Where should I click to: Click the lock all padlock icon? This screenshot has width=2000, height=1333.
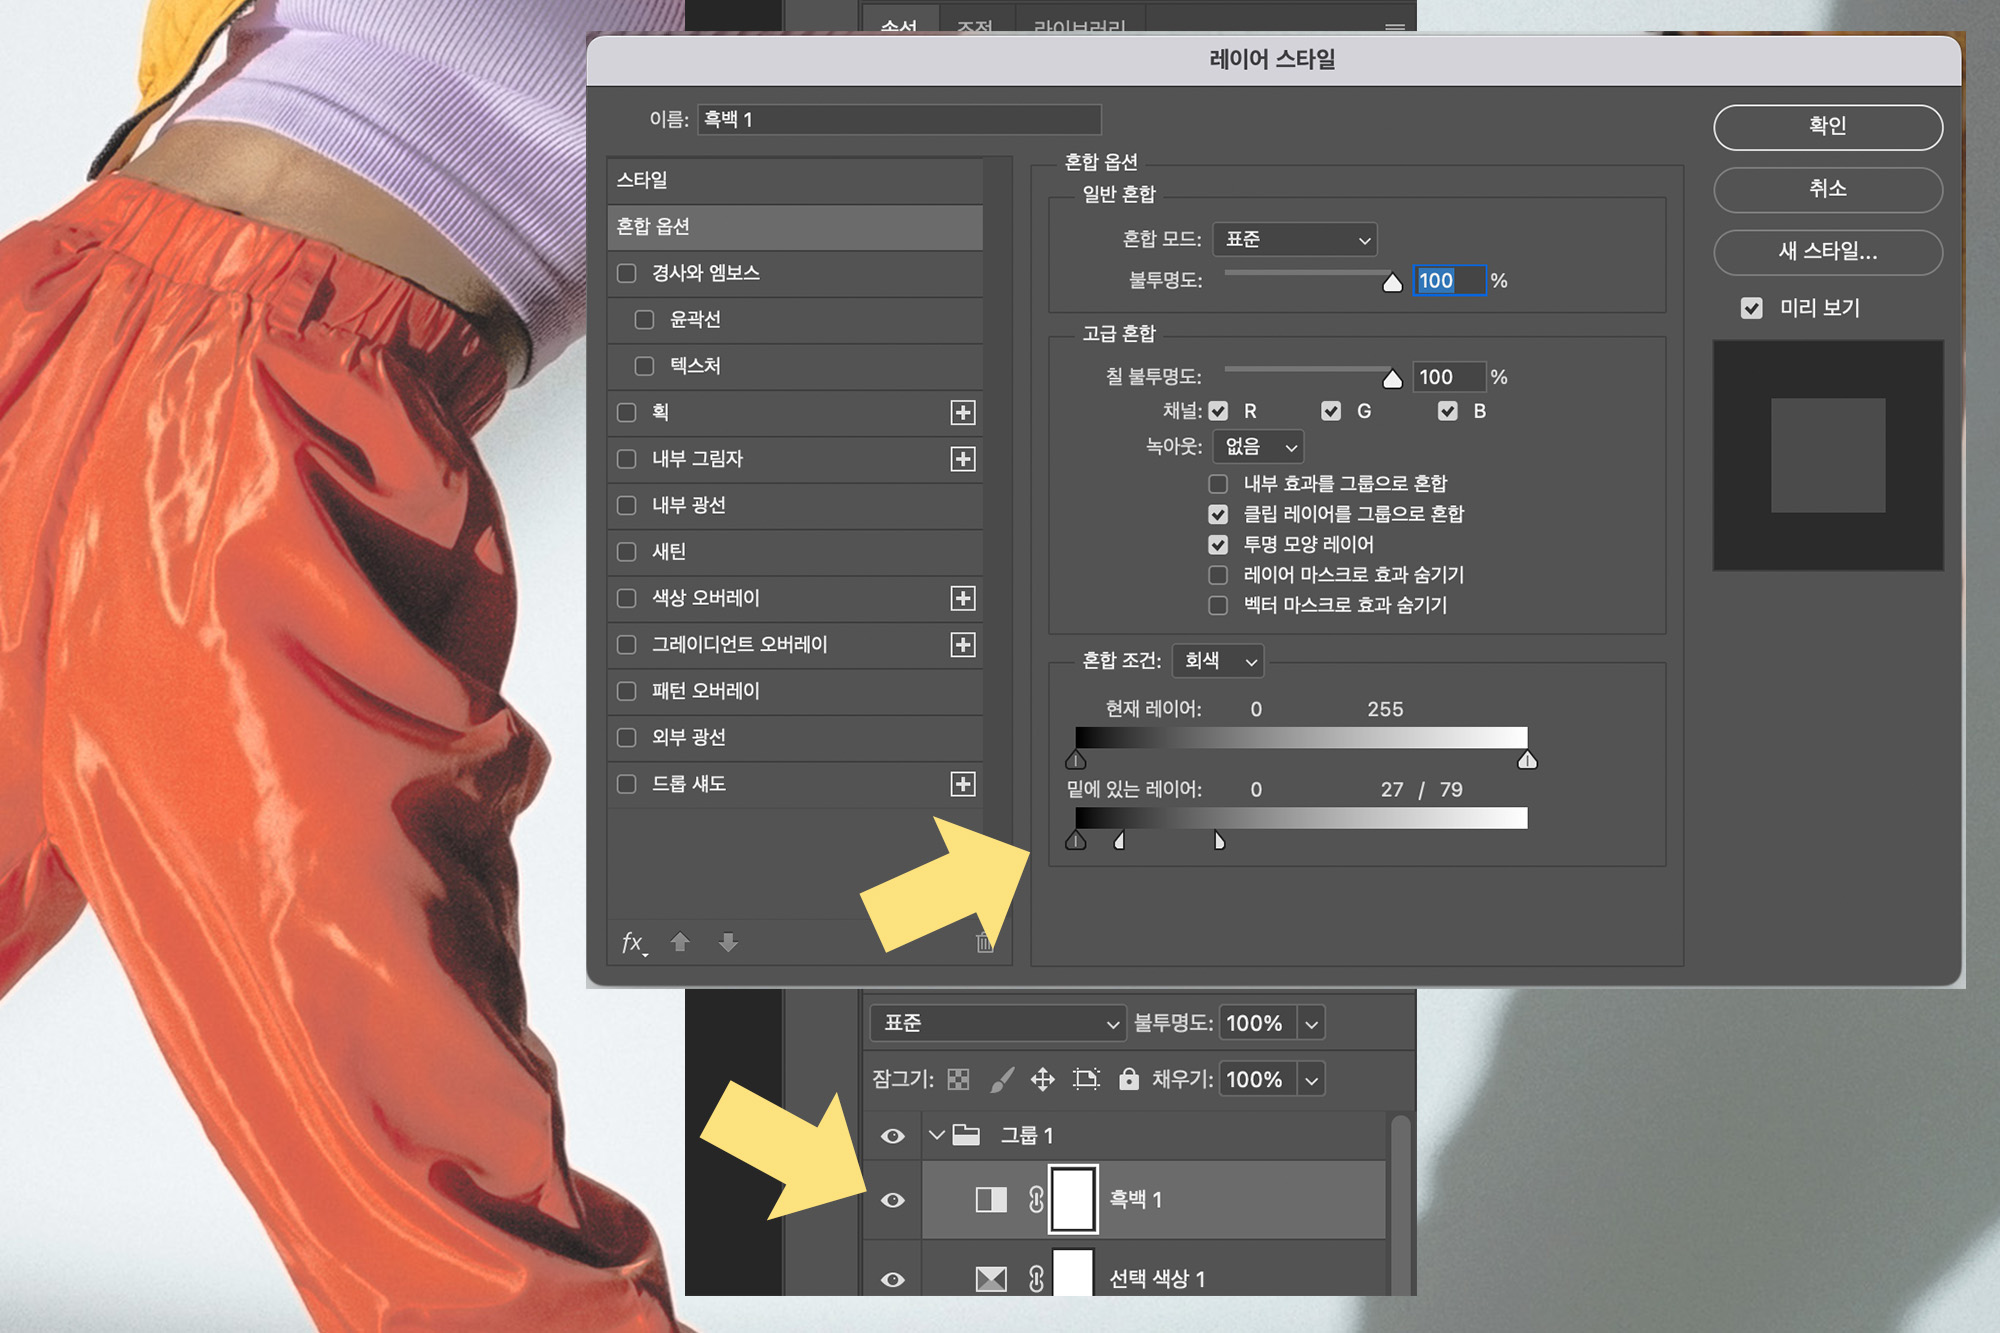tap(1128, 1079)
